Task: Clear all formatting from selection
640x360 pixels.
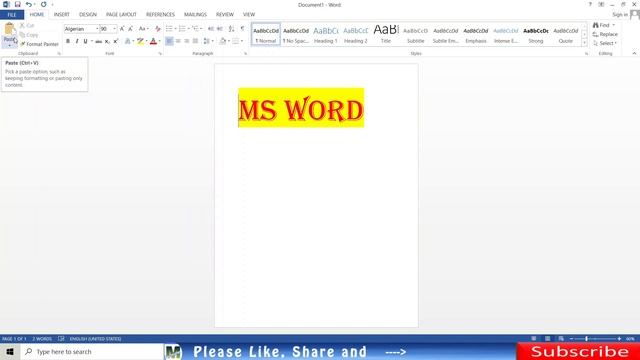Action: click(x=158, y=29)
